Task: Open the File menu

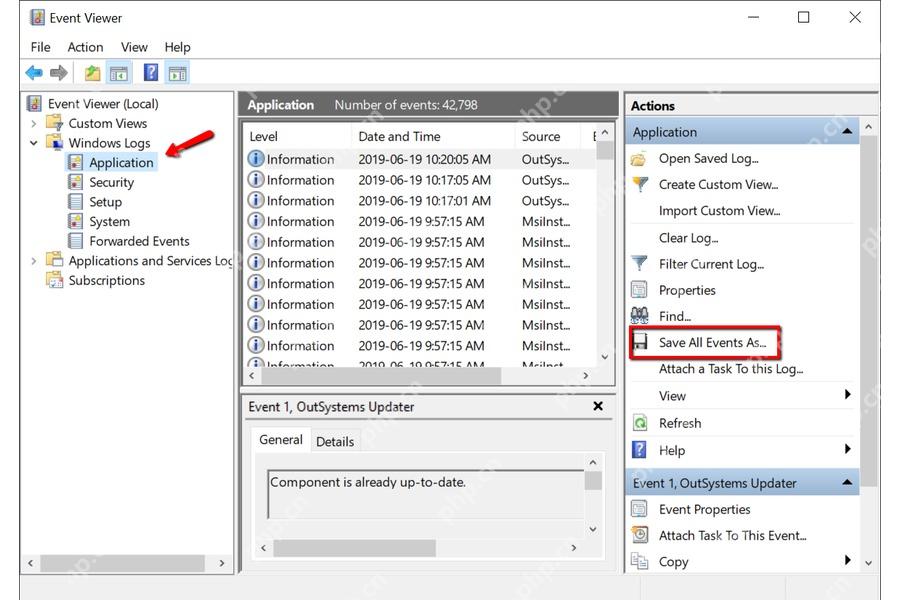Action: (40, 47)
